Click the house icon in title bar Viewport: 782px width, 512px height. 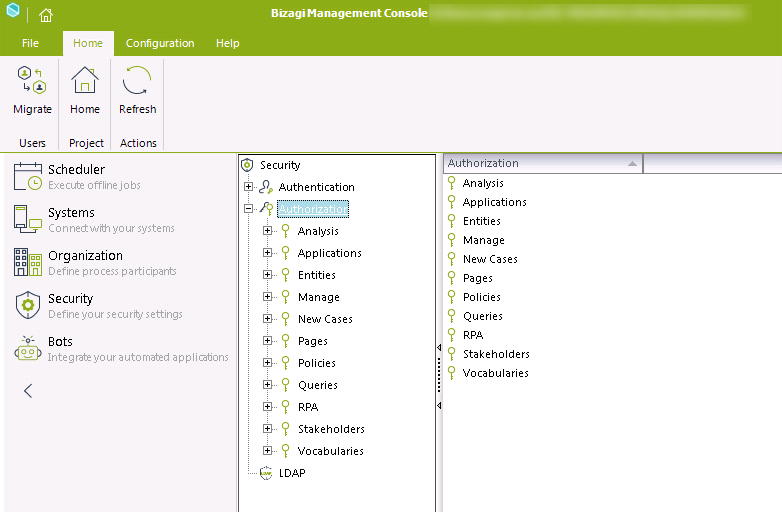point(46,15)
